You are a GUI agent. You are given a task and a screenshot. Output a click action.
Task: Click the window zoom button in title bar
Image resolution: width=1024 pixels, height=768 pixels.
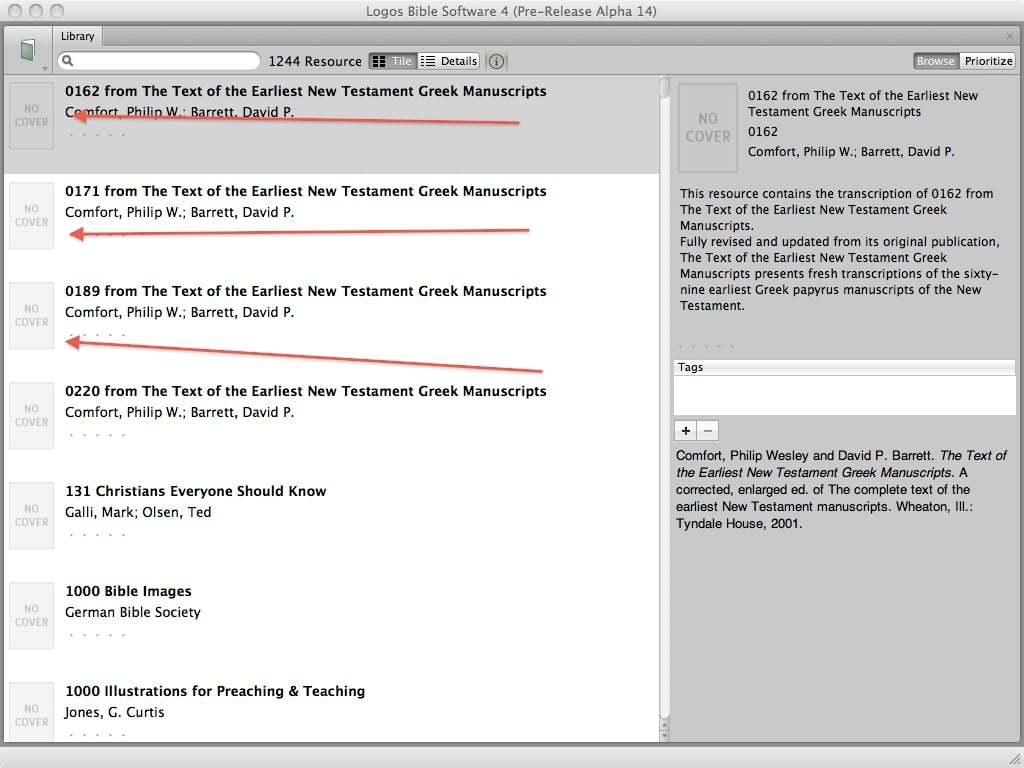click(x=57, y=10)
